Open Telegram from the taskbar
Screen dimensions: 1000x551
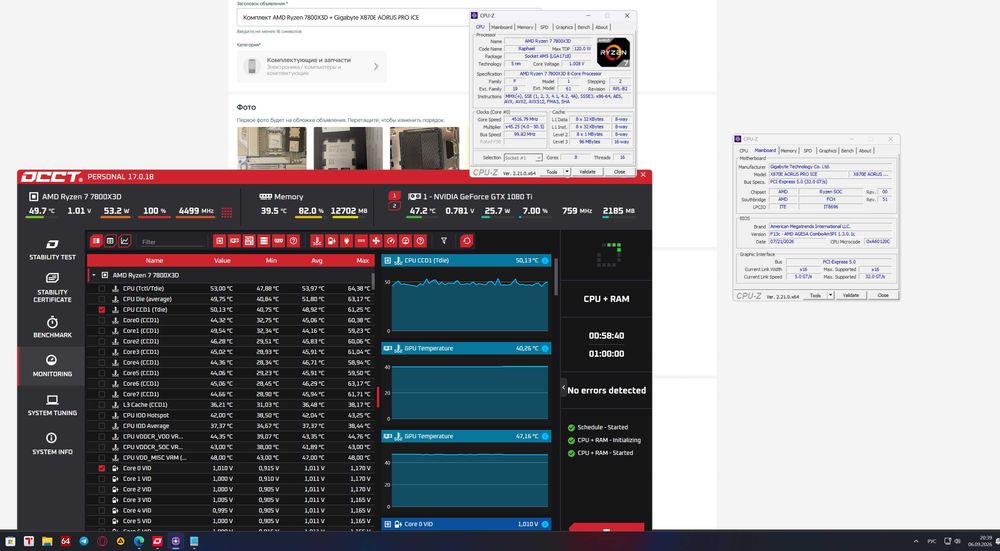84,541
